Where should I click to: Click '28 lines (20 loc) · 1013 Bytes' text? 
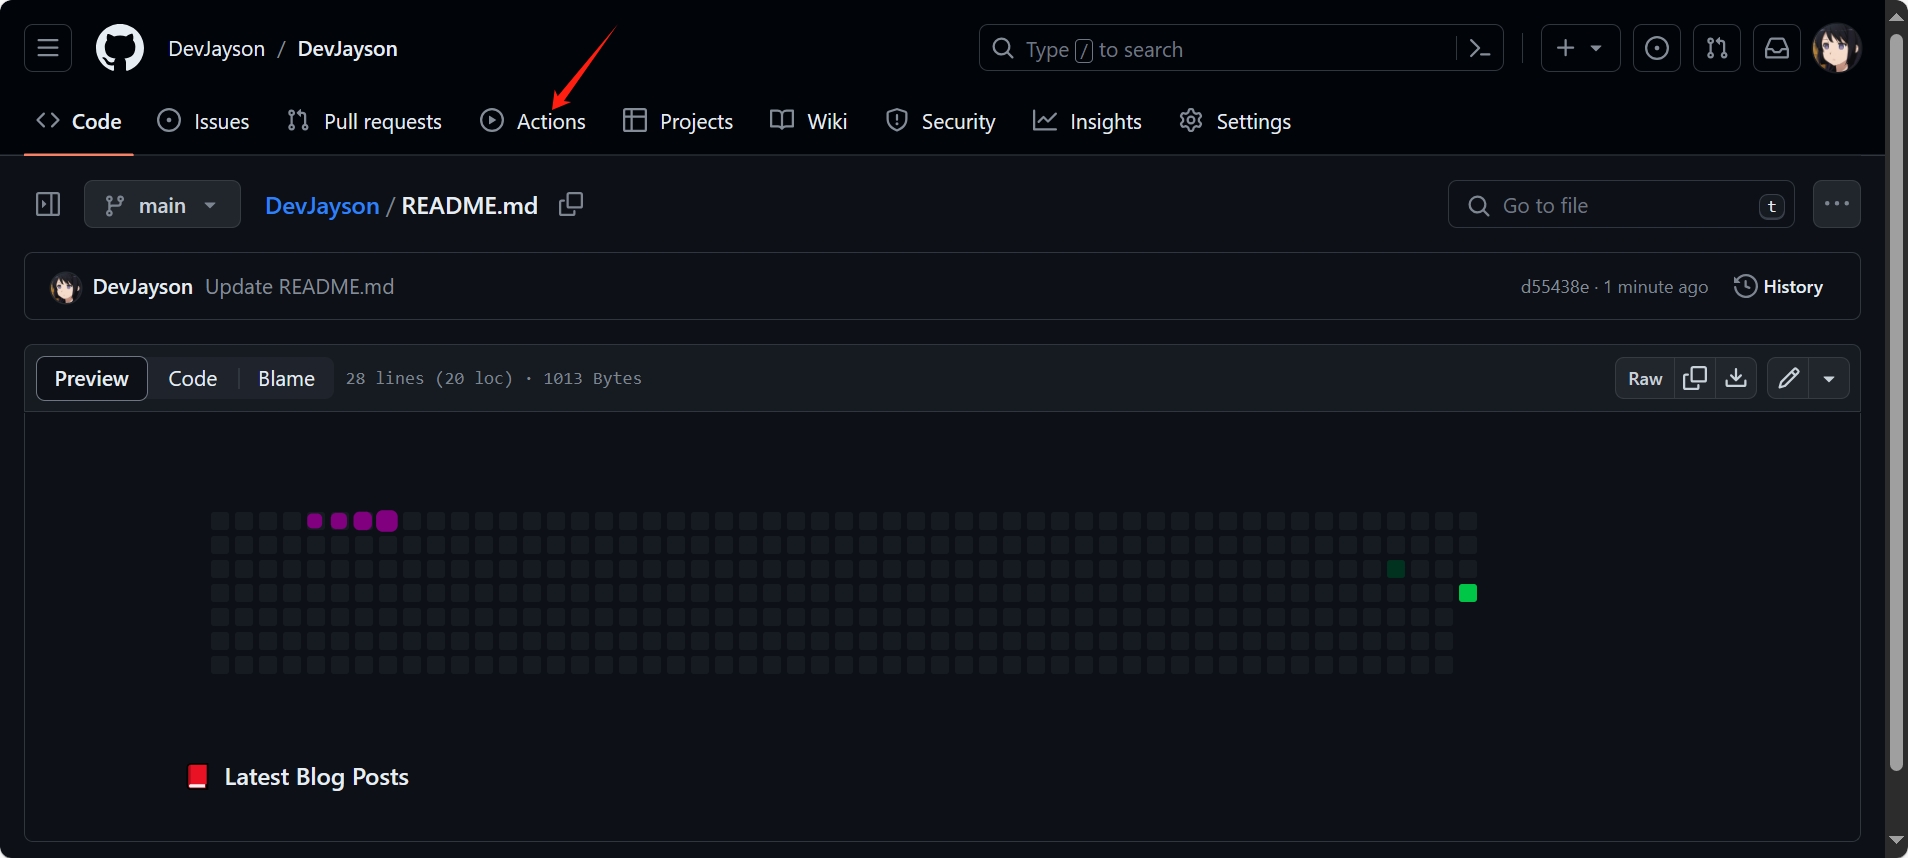coord(494,378)
